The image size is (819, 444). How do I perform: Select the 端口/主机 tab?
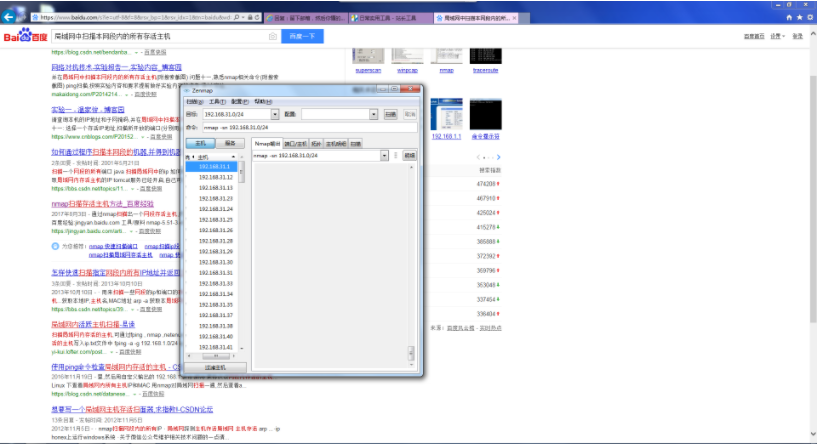coord(296,144)
